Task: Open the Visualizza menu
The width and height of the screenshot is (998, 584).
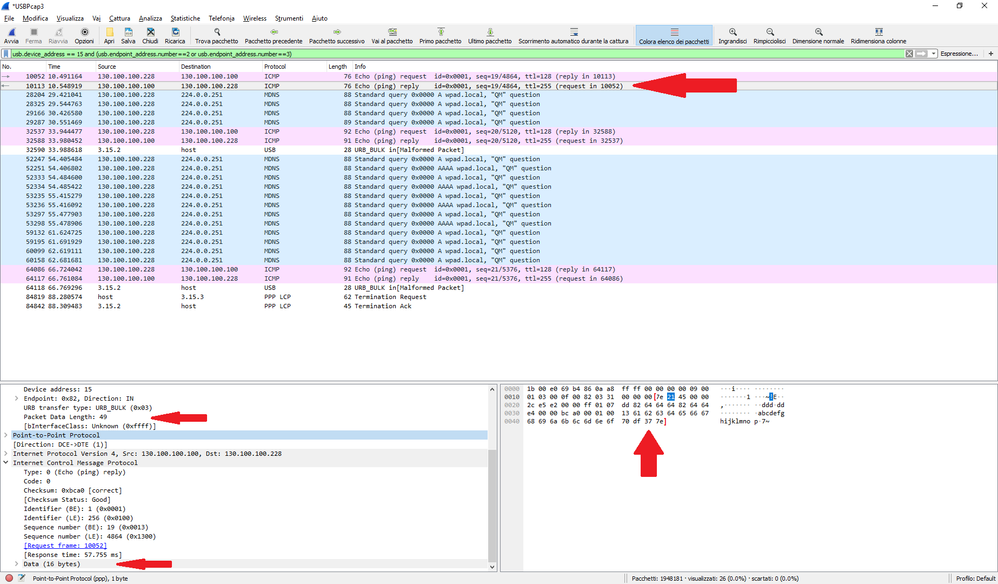Action: 70,18
